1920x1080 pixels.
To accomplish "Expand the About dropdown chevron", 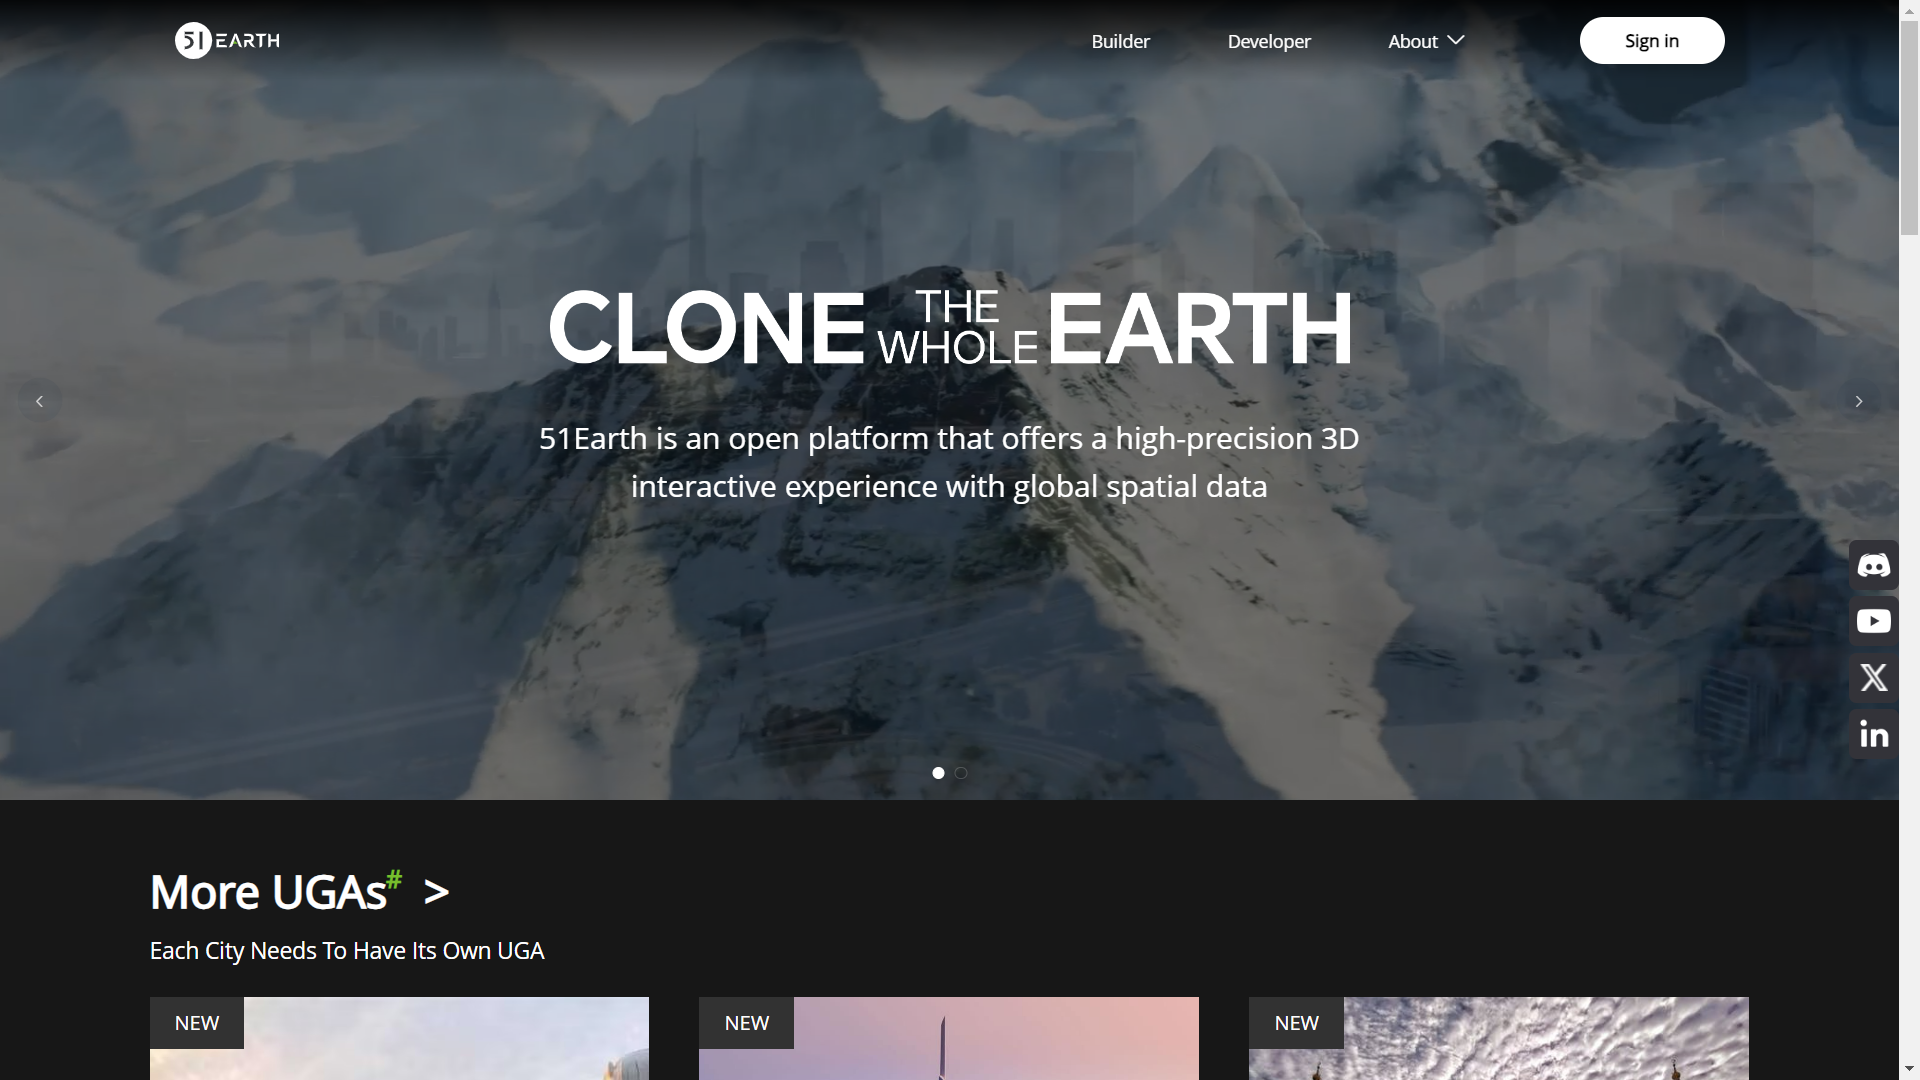I will (1456, 40).
